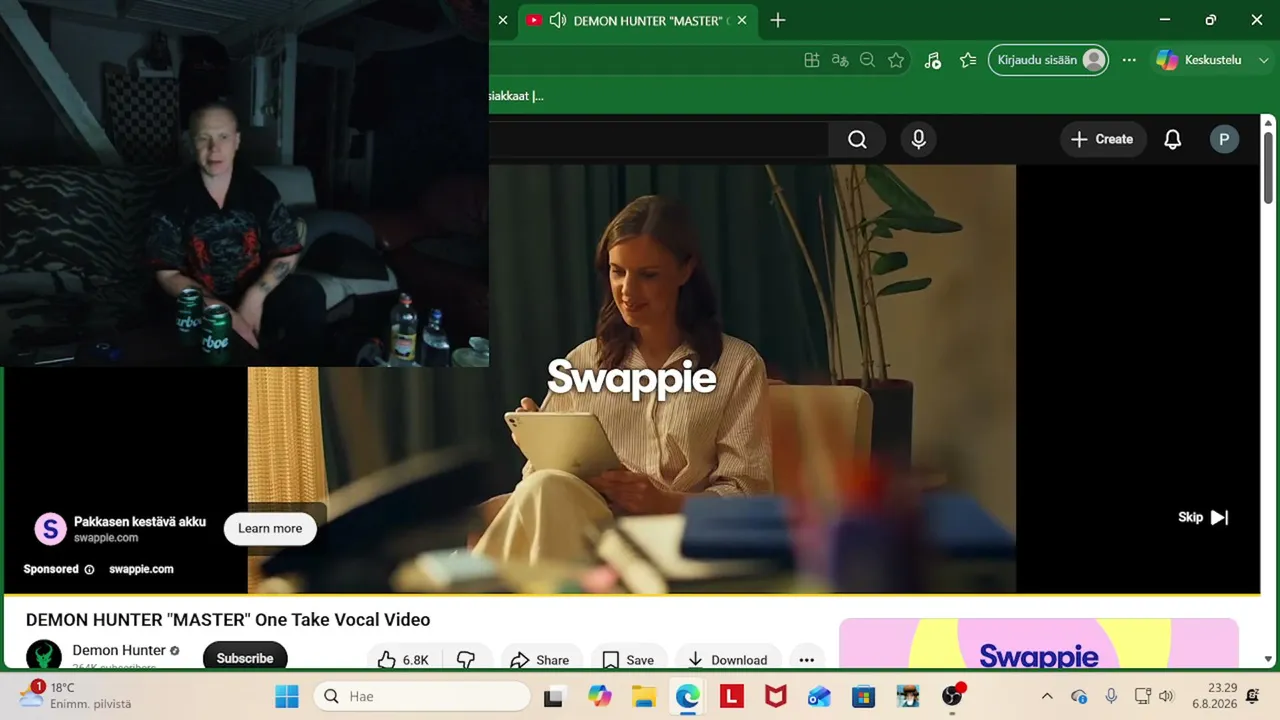Download the video

coord(727,660)
